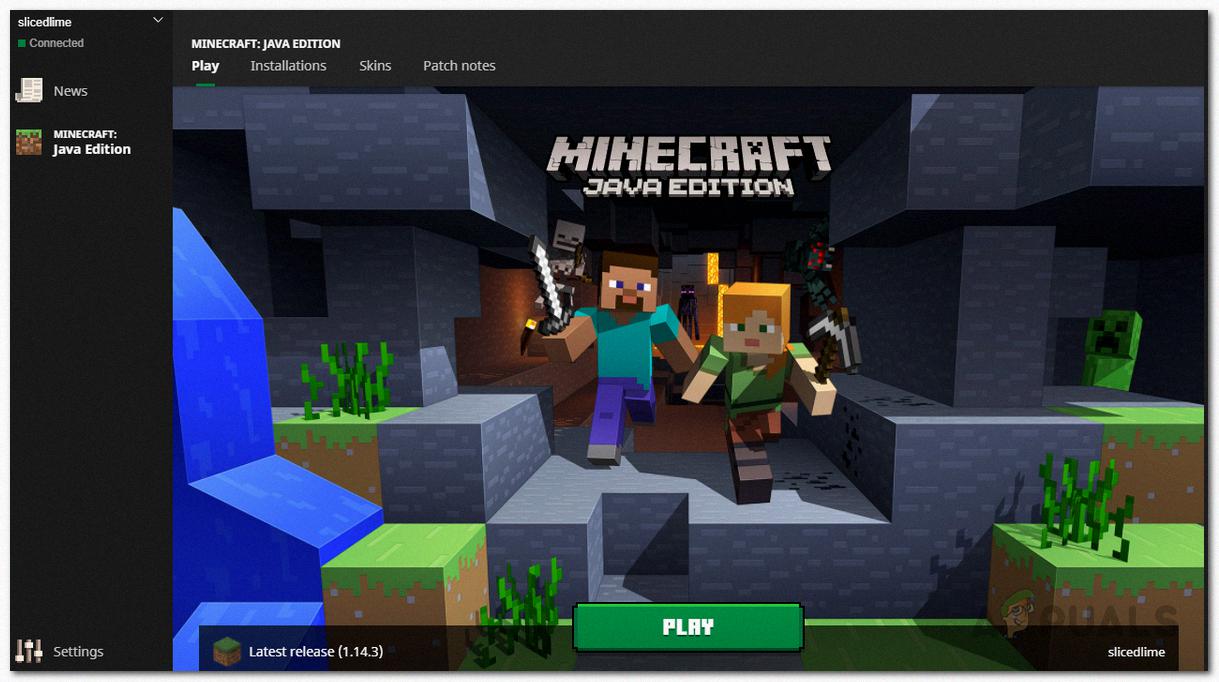1219x682 pixels.
Task: Click the MINECRAFT: JAVA EDITION header title
Action: point(266,44)
